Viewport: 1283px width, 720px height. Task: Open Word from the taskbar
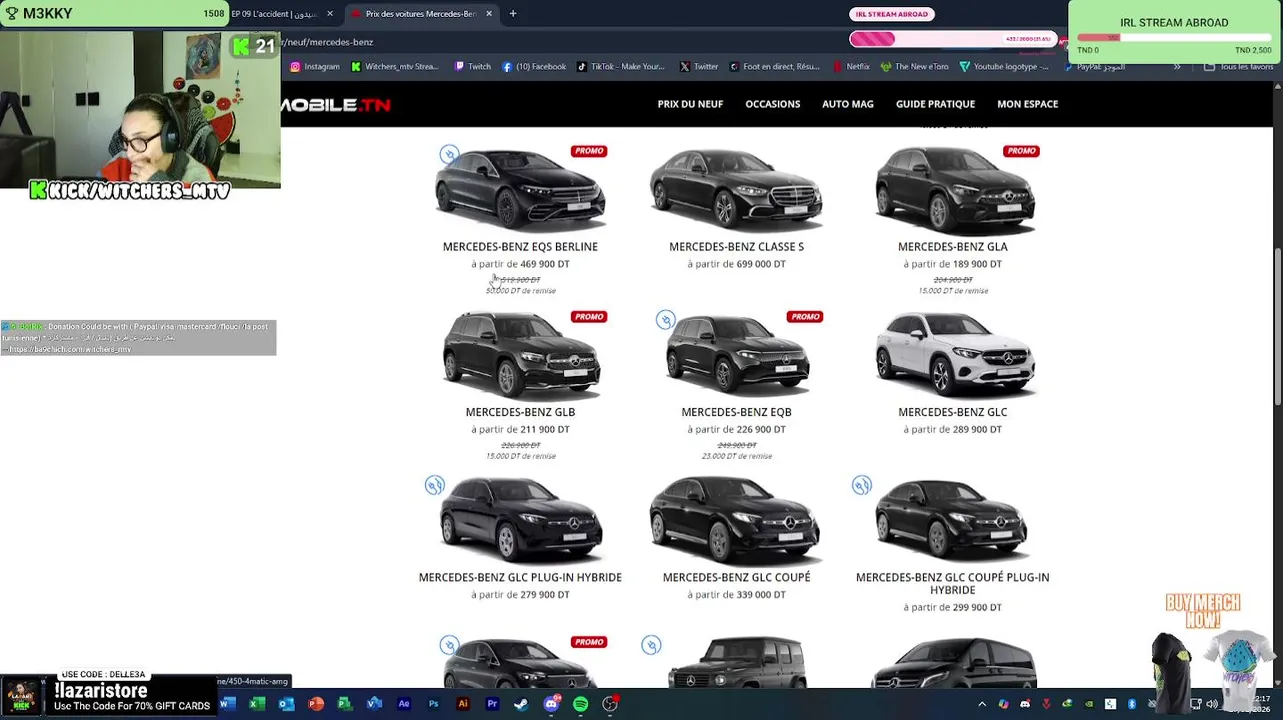click(227, 704)
